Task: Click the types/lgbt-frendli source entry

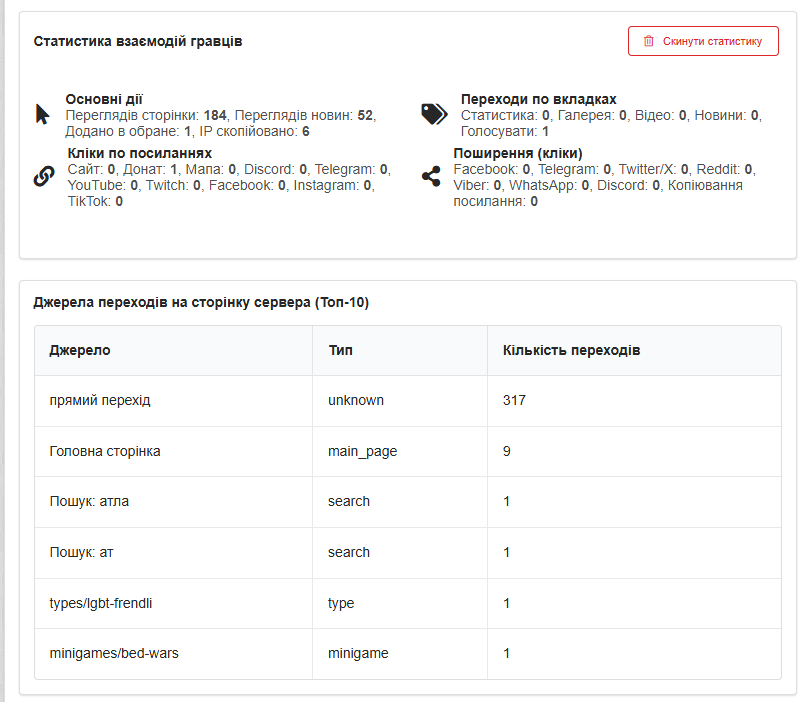Action: pyautogui.click(x=101, y=603)
